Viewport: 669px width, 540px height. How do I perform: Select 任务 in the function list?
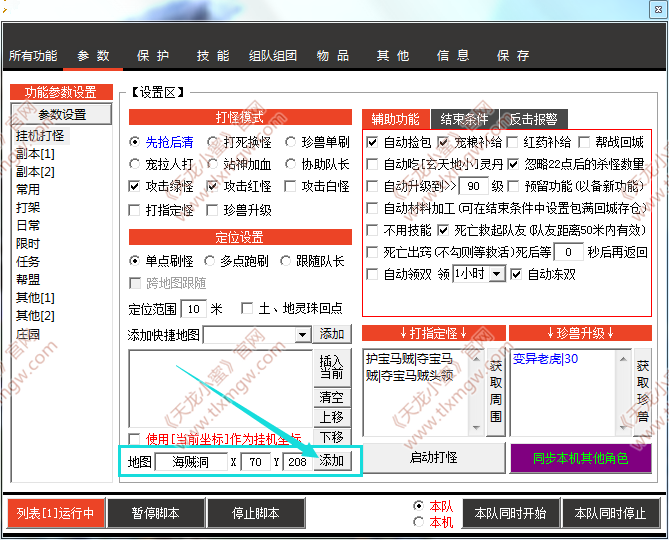coord(28,261)
